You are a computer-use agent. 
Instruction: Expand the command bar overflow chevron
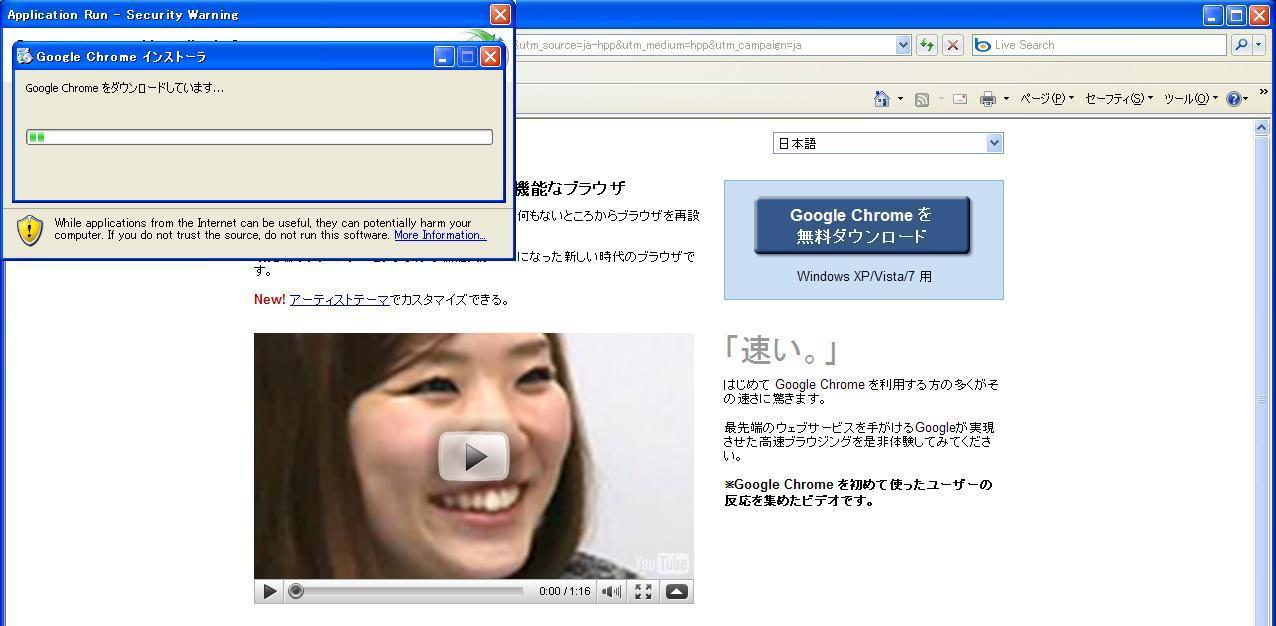tap(1264, 92)
